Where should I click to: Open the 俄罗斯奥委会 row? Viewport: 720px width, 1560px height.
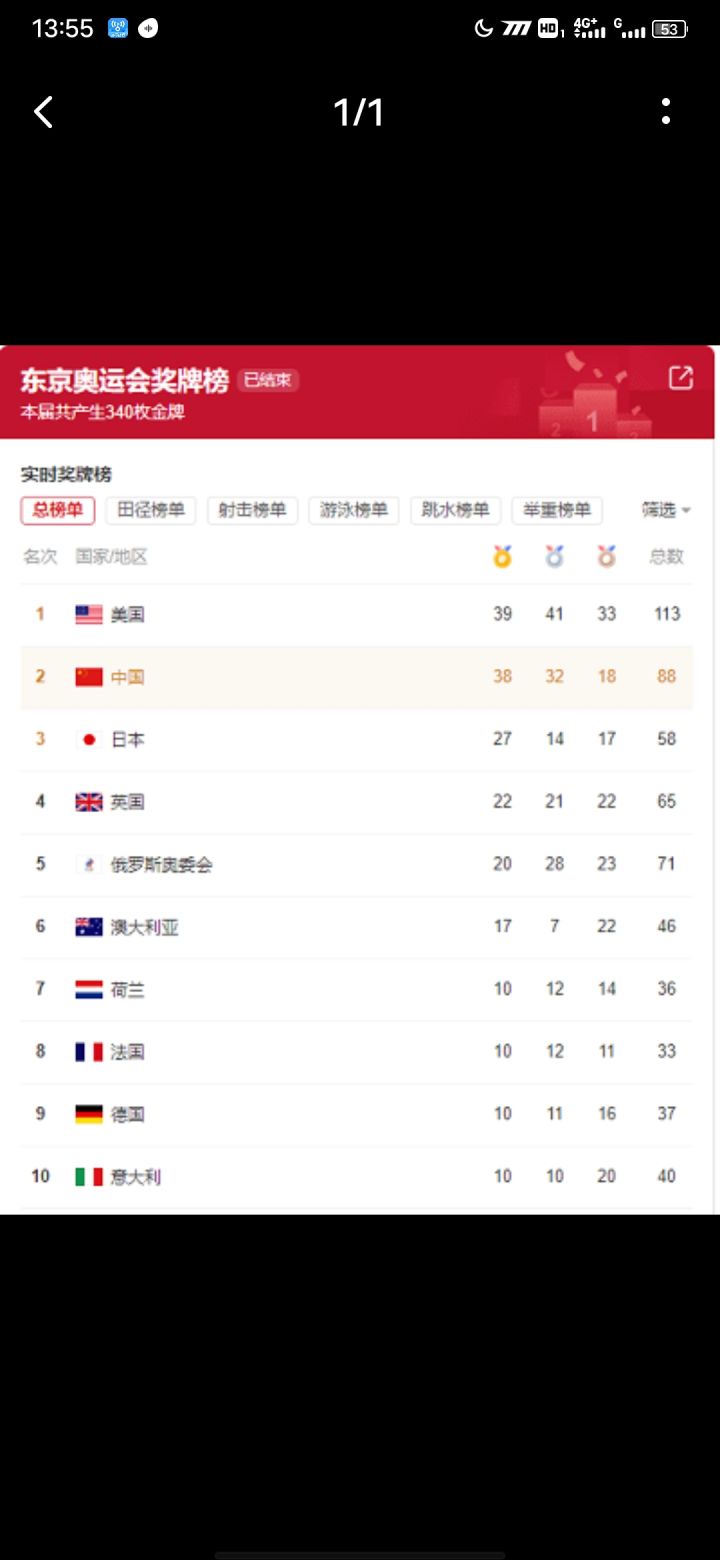point(356,865)
